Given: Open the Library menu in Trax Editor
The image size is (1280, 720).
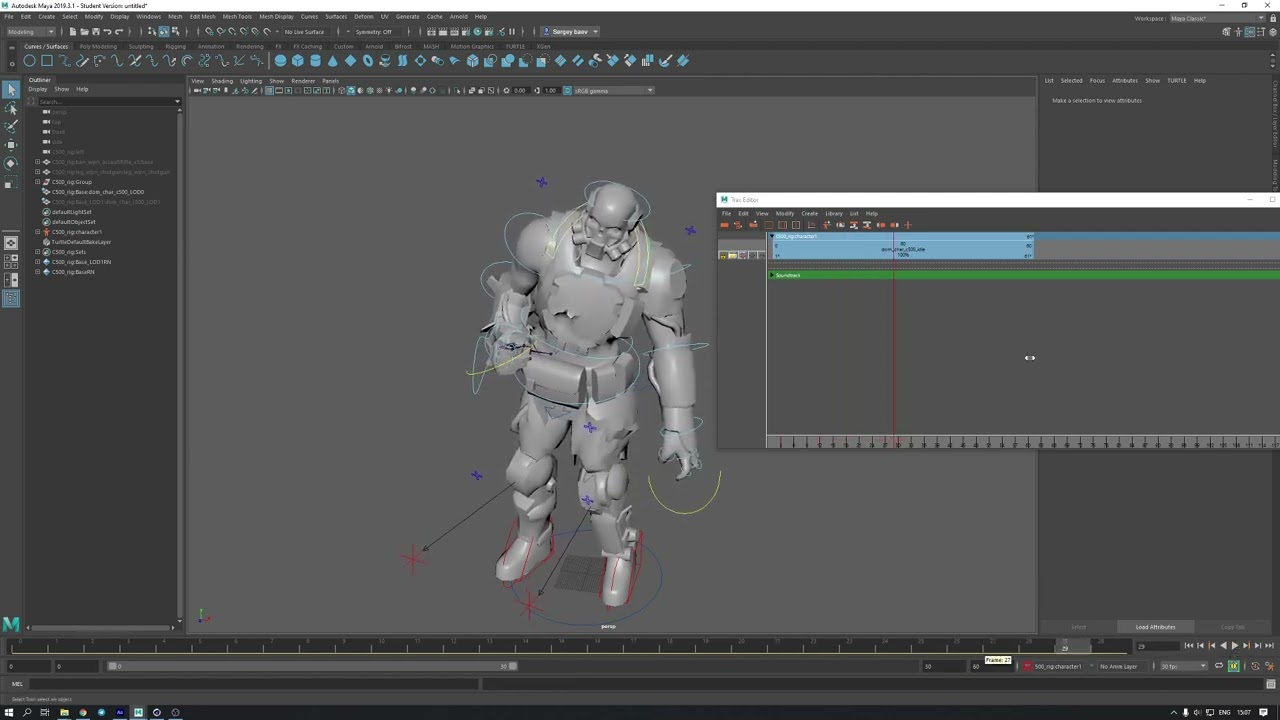Looking at the screenshot, I should pyautogui.click(x=834, y=213).
